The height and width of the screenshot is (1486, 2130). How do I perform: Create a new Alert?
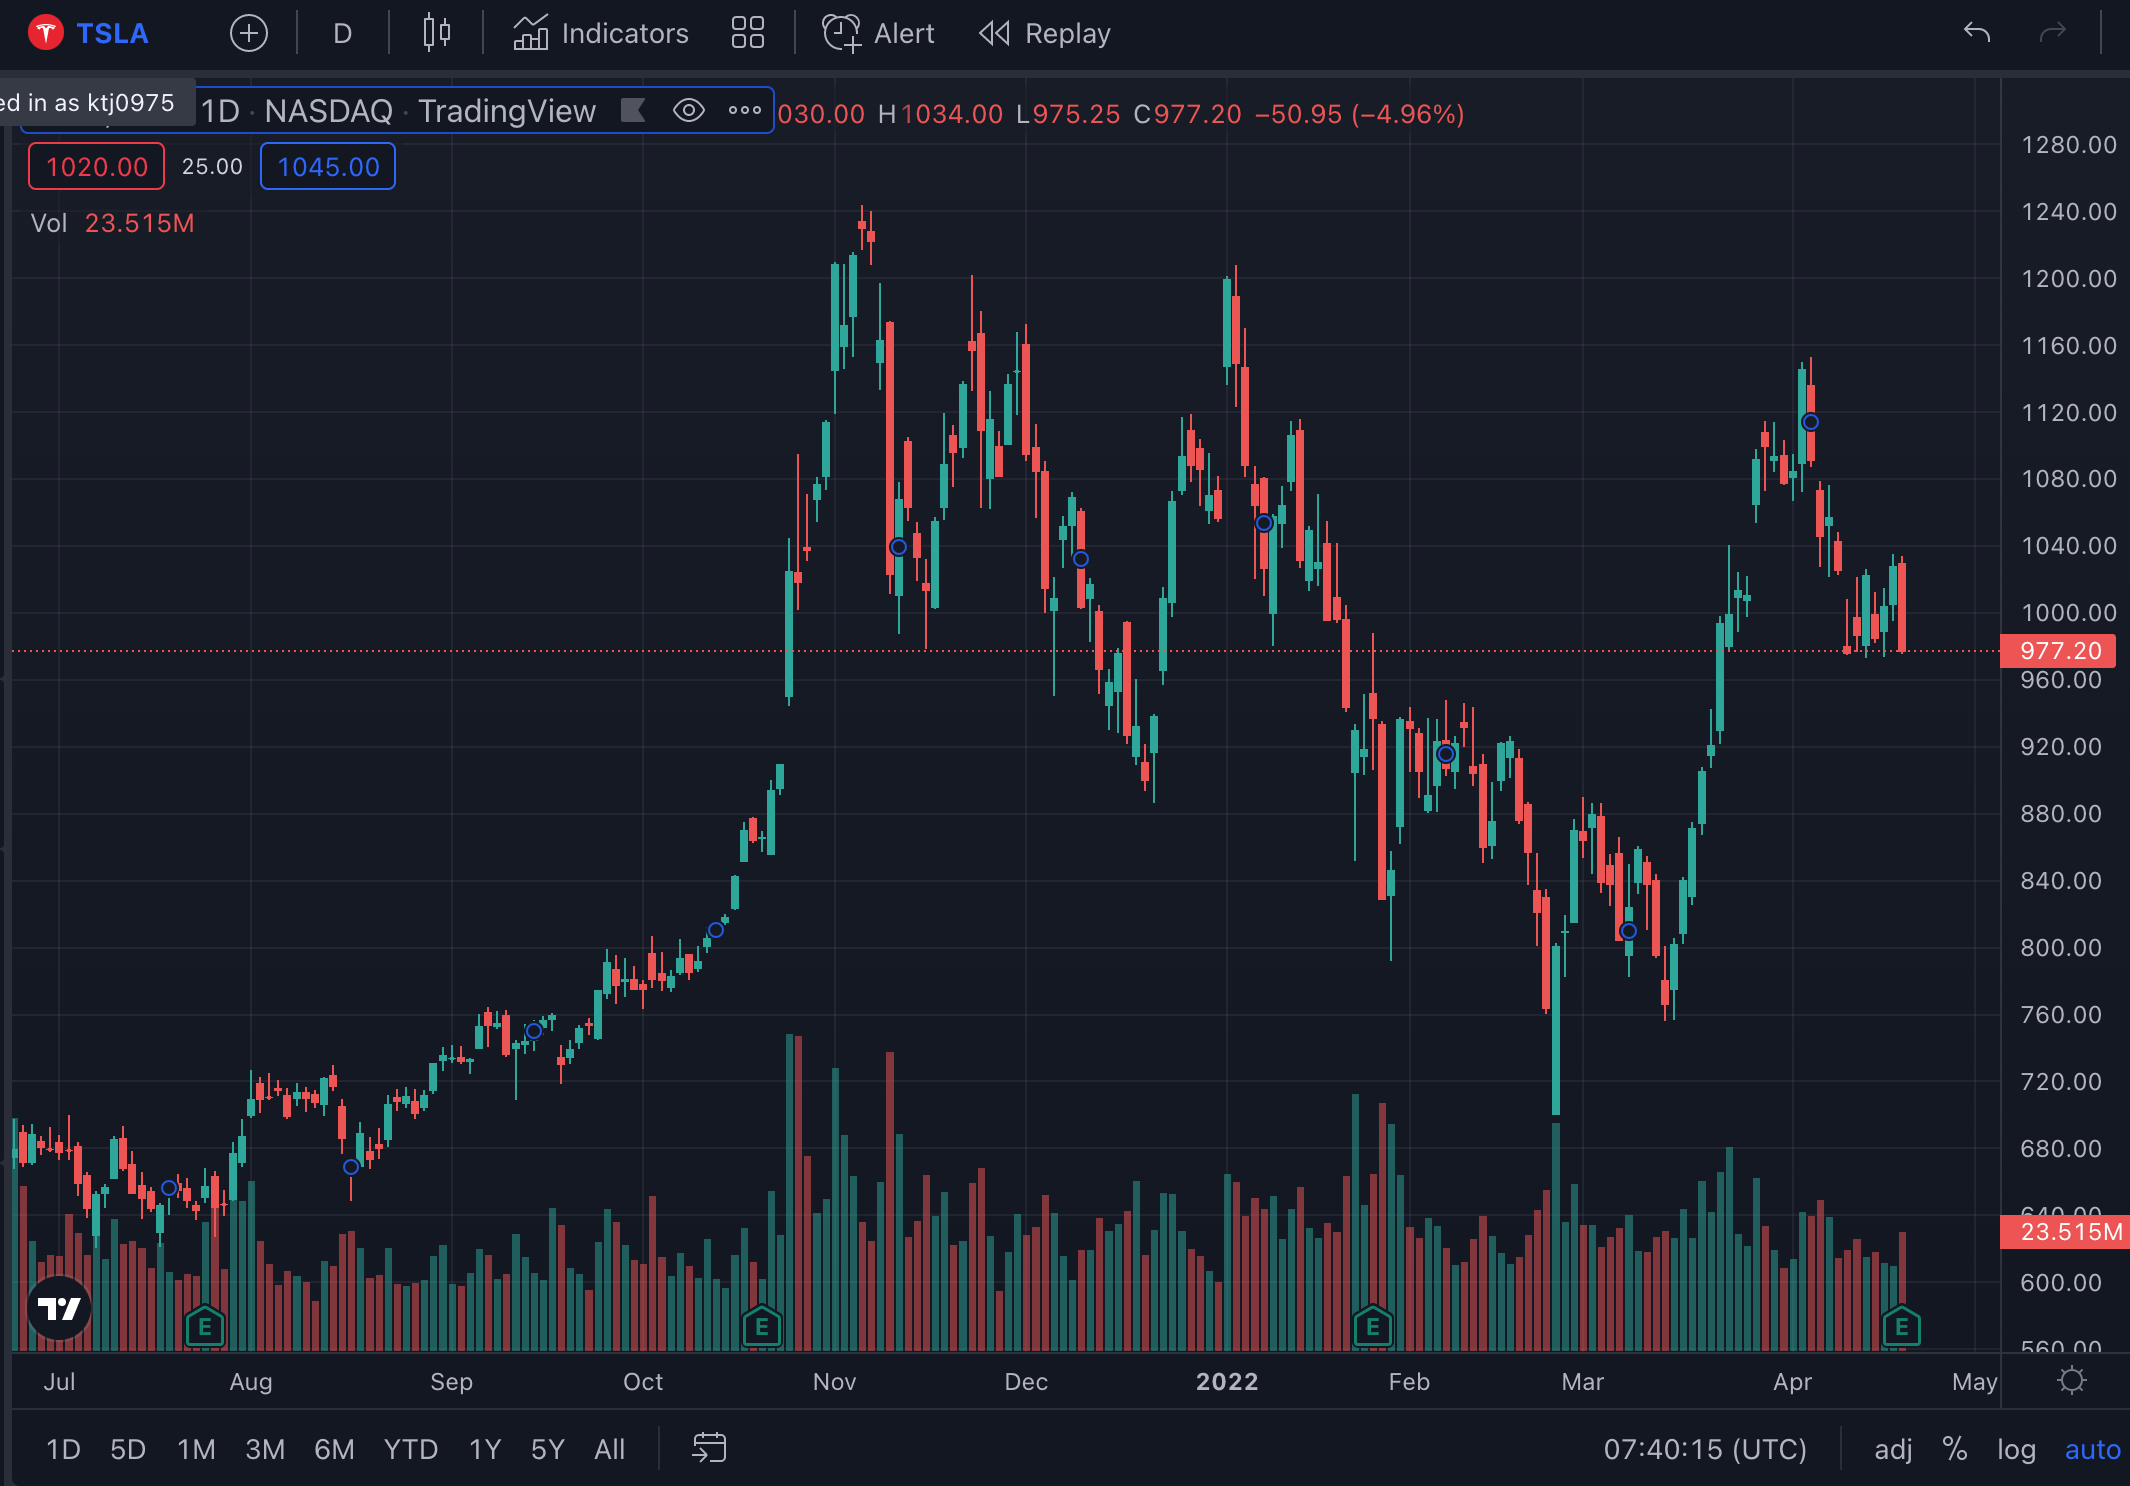click(x=878, y=33)
